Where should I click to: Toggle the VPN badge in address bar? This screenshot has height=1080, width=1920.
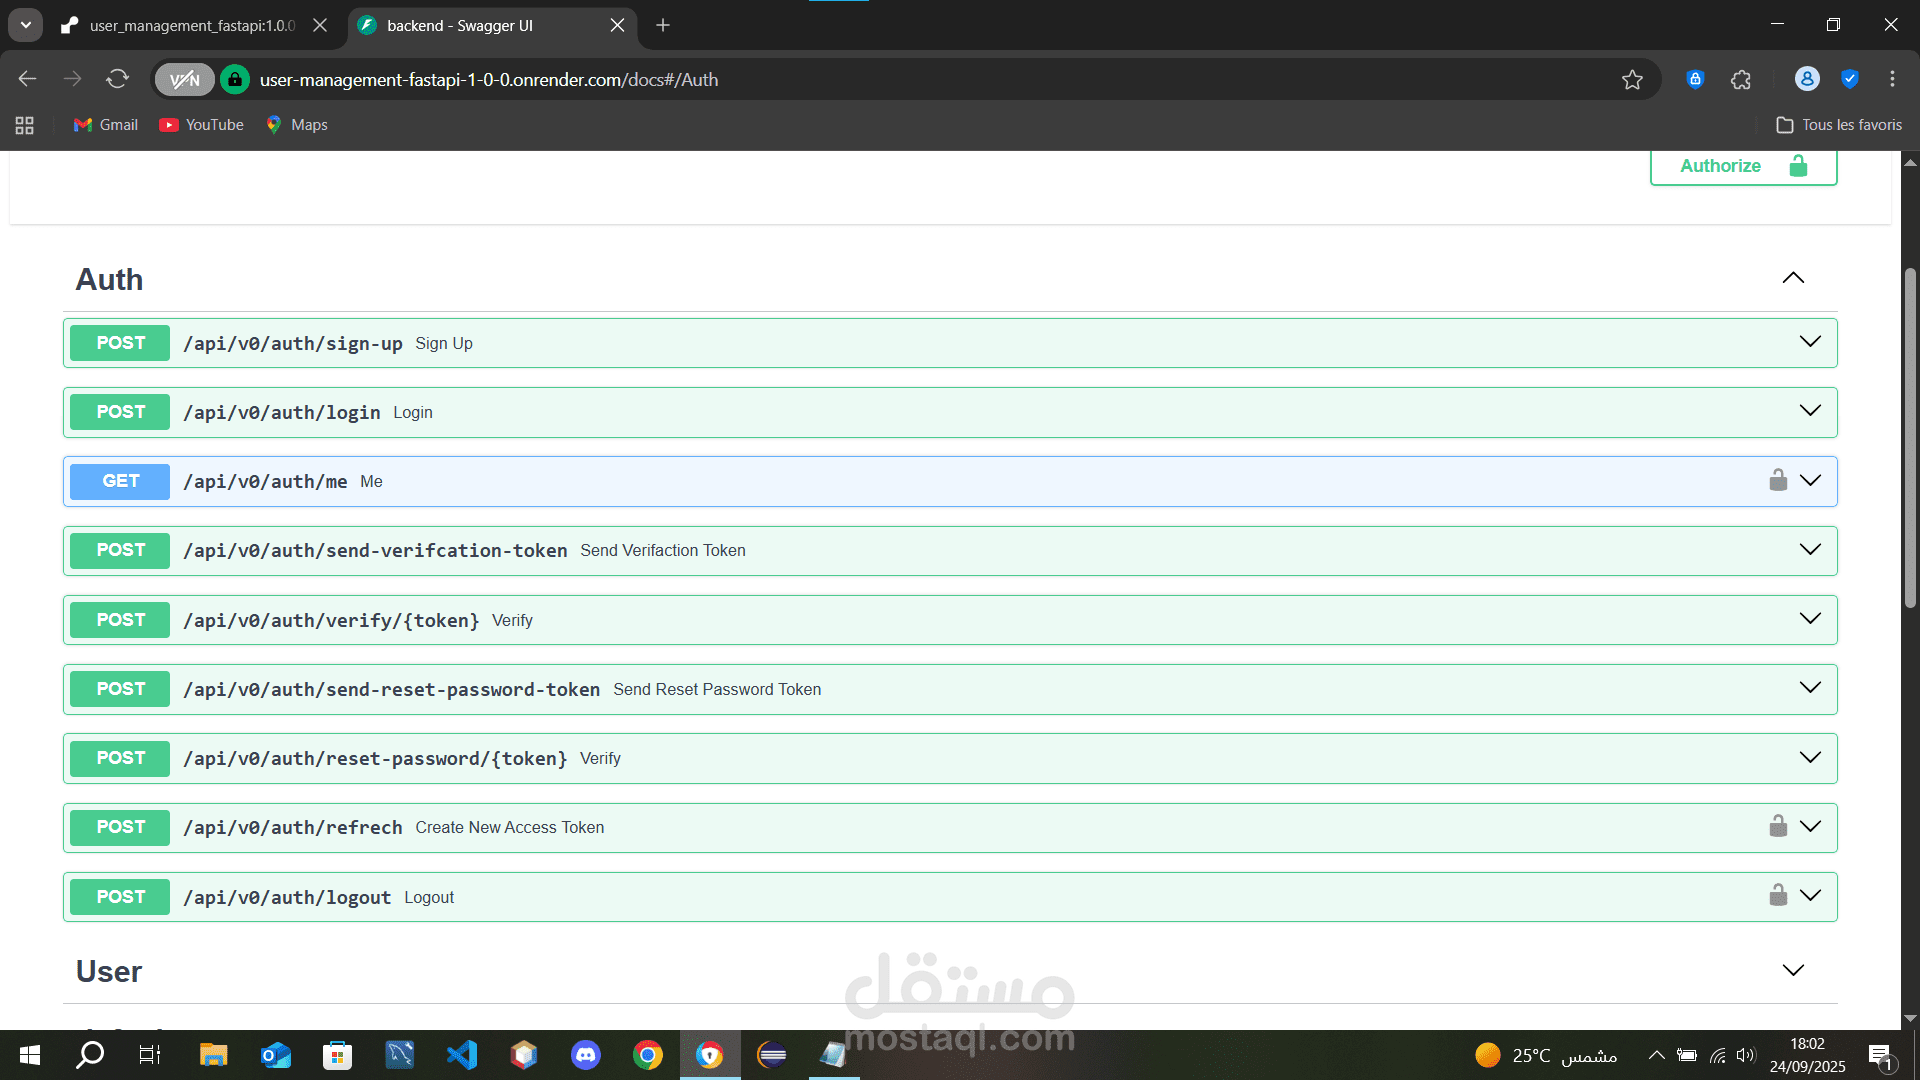click(185, 80)
